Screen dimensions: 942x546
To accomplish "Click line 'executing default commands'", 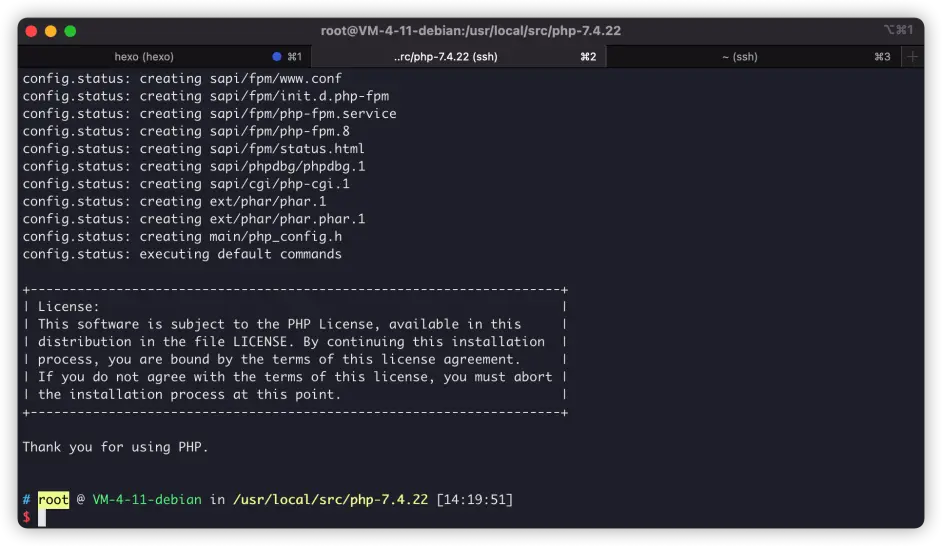I will click(x=182, y=254).
